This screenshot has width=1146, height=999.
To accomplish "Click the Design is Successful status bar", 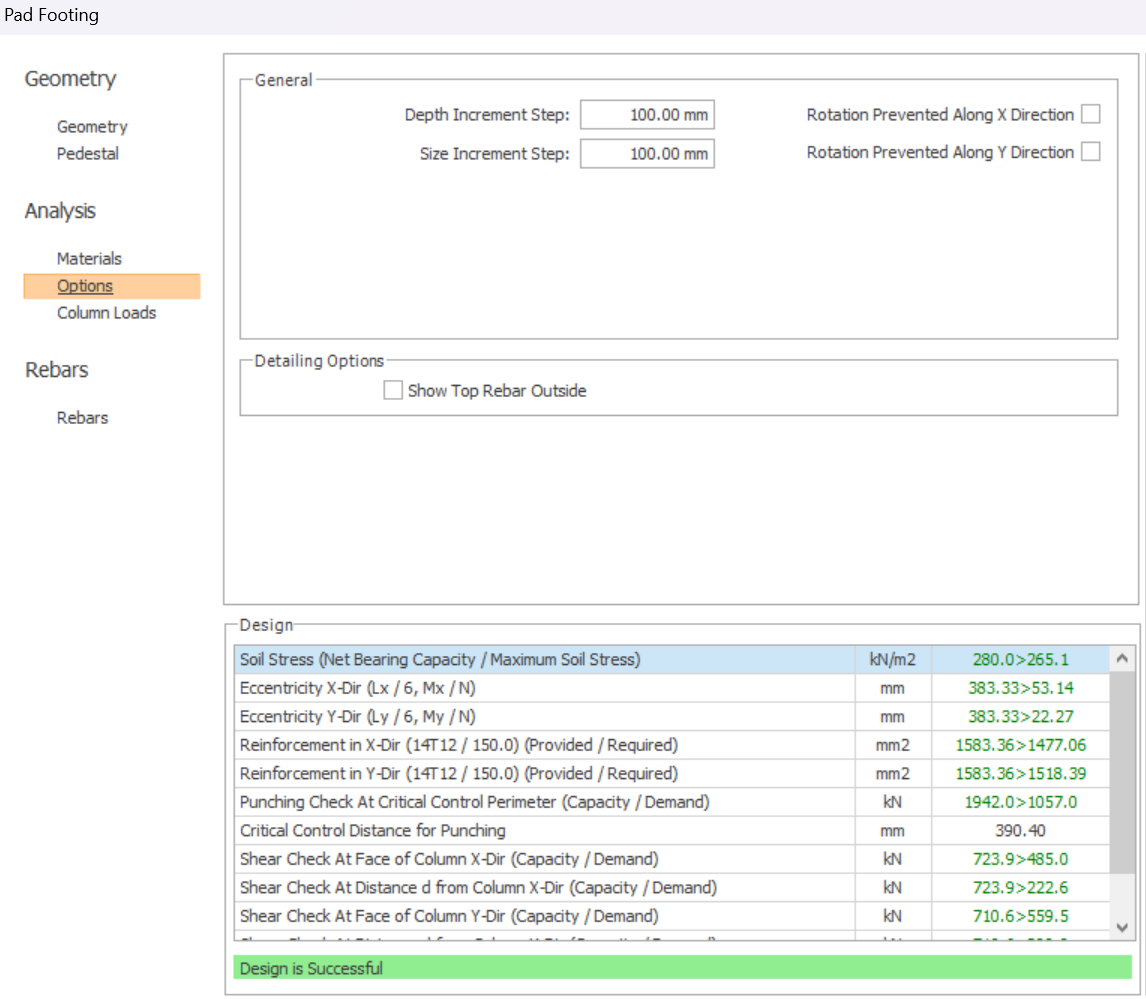I will pos(681,968).
